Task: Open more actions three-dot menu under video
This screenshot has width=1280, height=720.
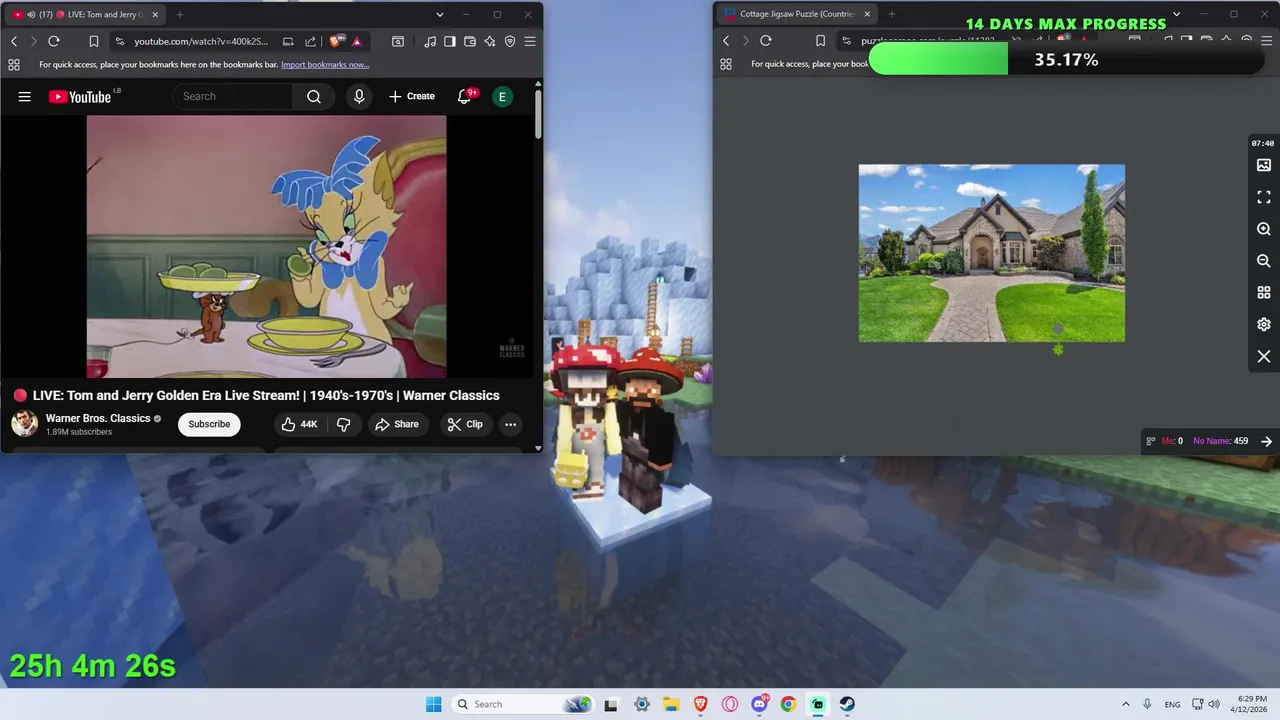Action: coord(510,424)
